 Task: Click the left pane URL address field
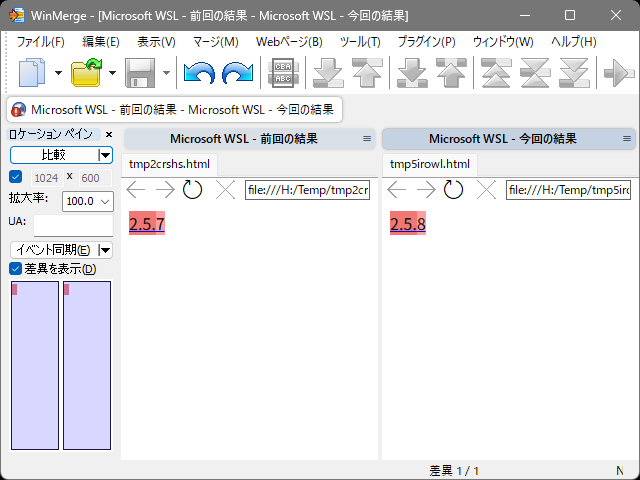(307, 190)
